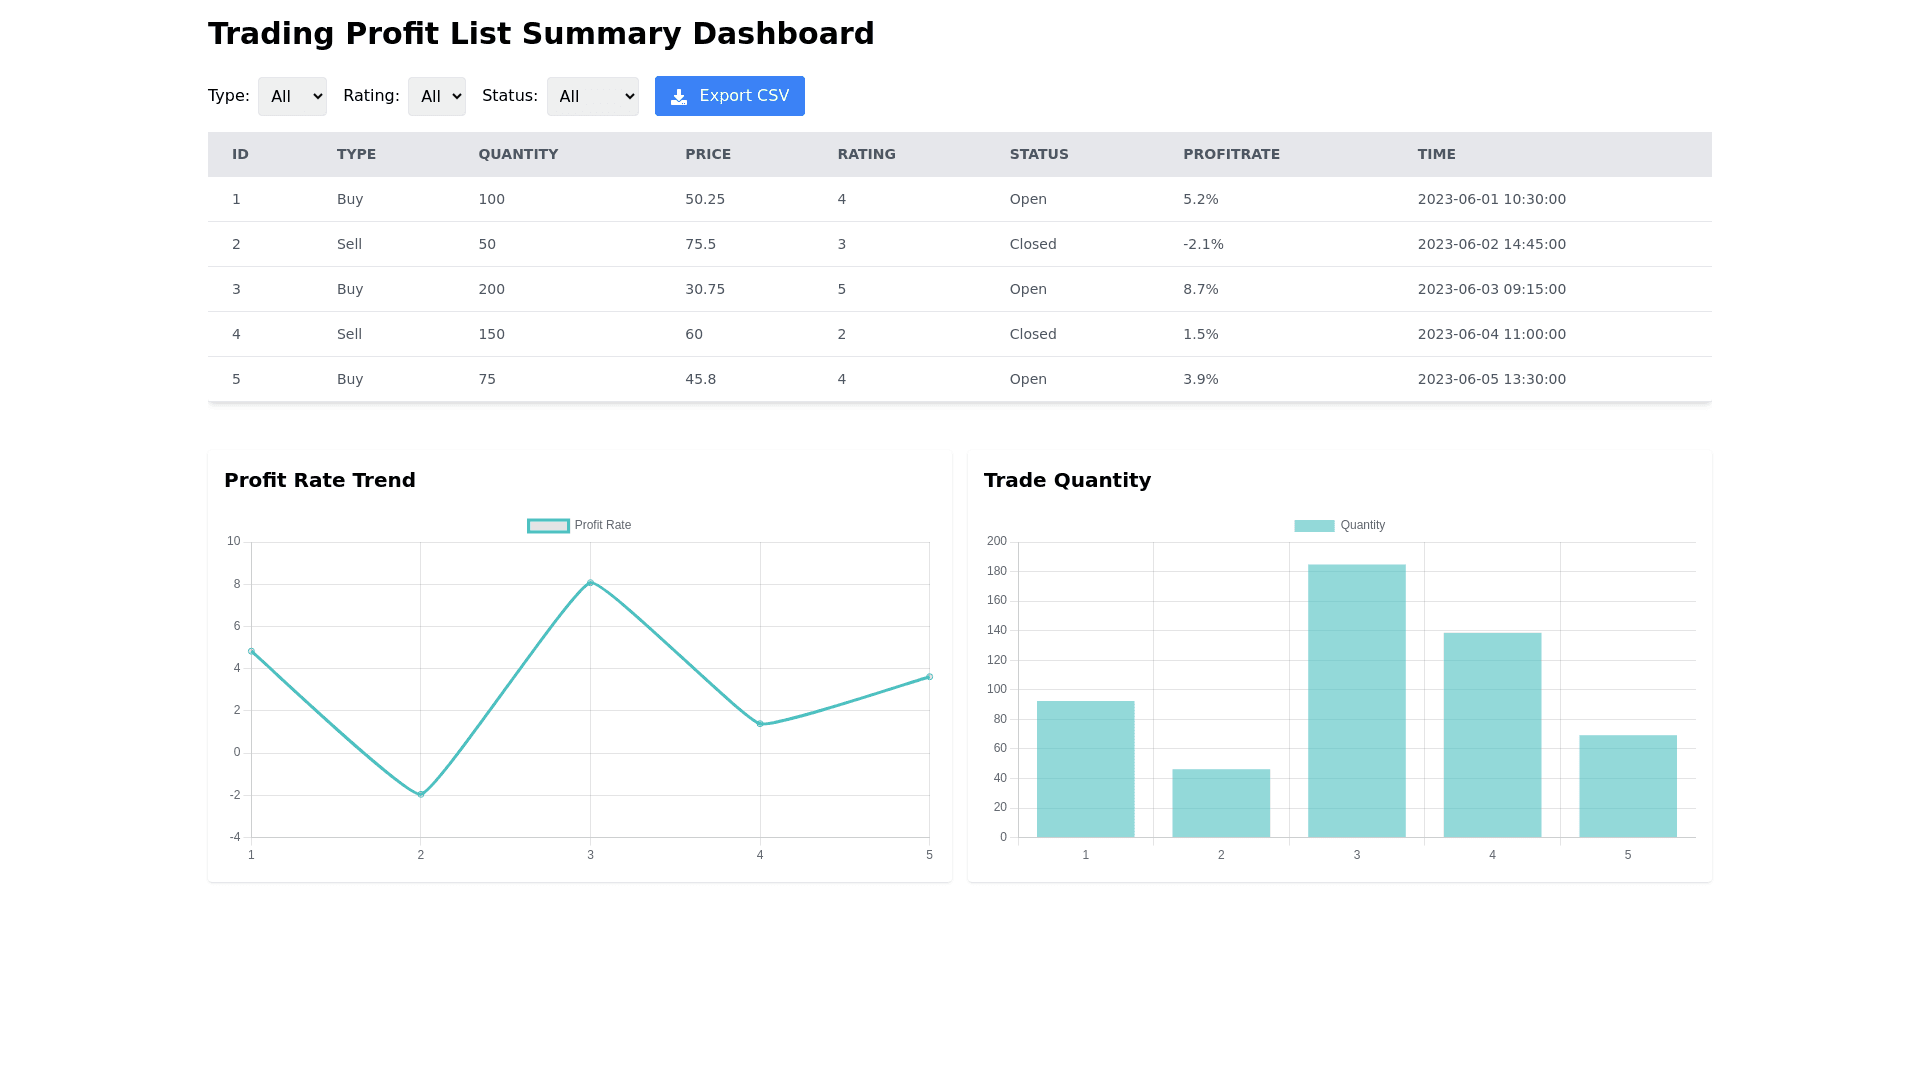Image resolution: width=1920 pixels, height=1080 pixels.
Task: Click the Quantity legend color swatch
Action: coord(1314,526)
